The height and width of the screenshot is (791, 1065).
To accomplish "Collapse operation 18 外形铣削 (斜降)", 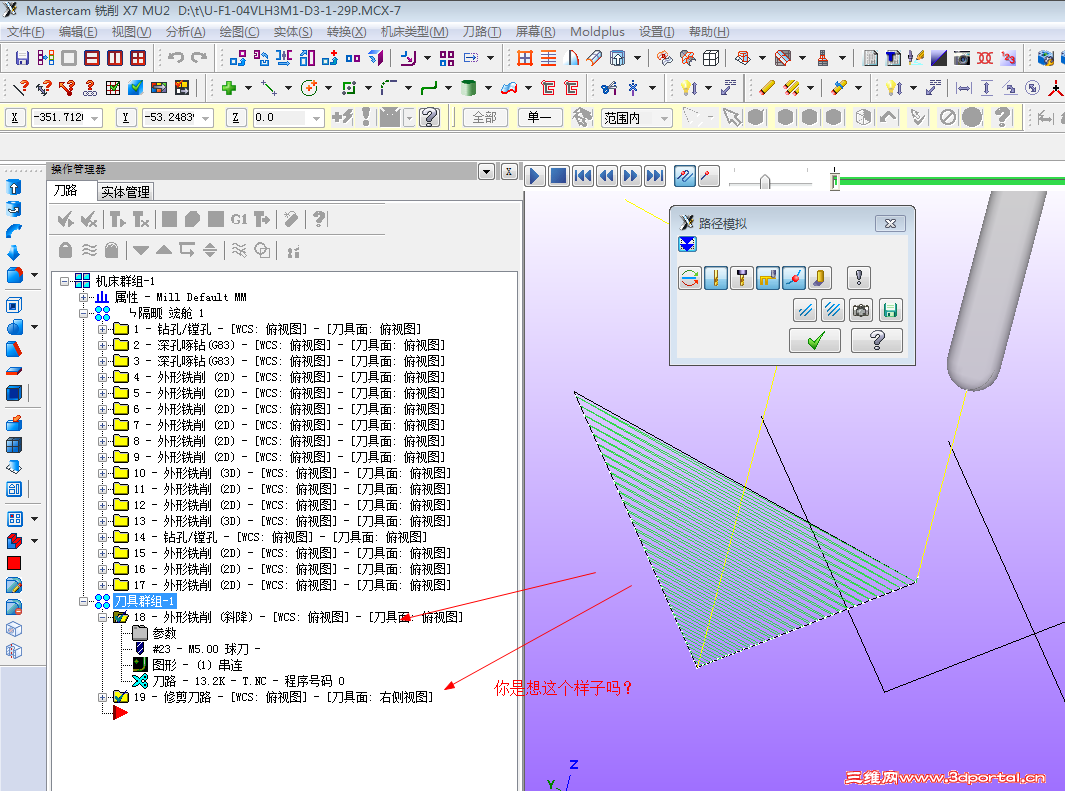I will click(x=103, y=617).
